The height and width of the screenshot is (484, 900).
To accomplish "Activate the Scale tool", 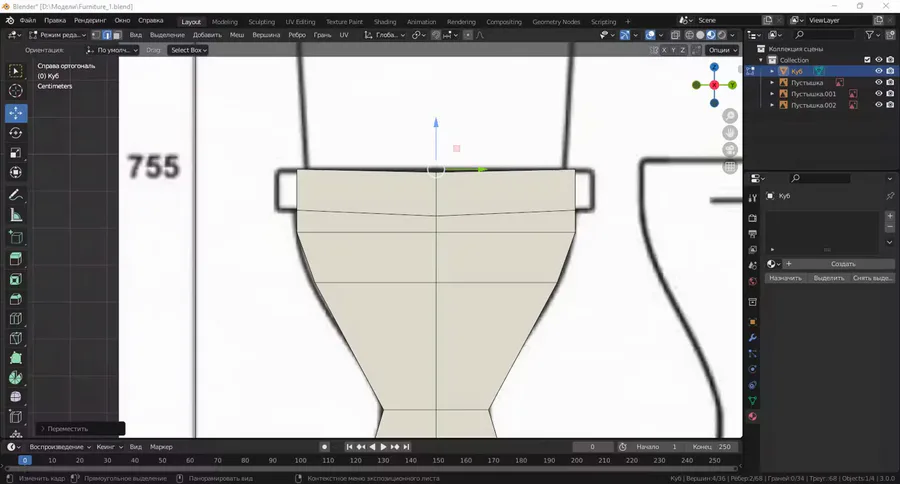I will coord(15,153).
